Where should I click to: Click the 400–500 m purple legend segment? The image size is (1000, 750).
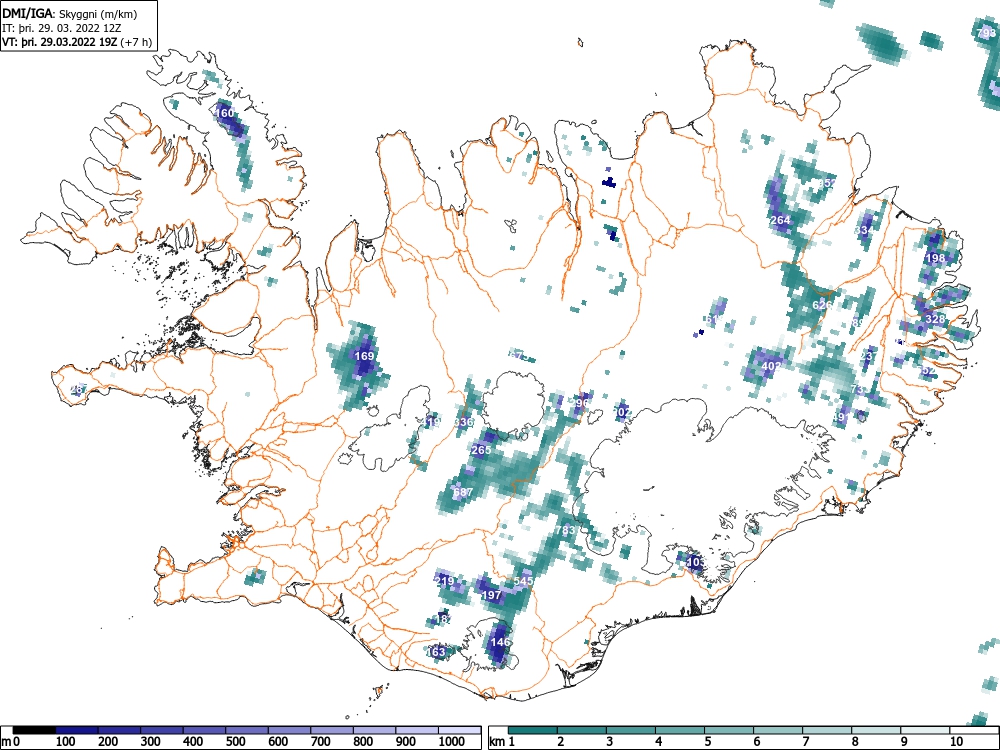[205, 730]
